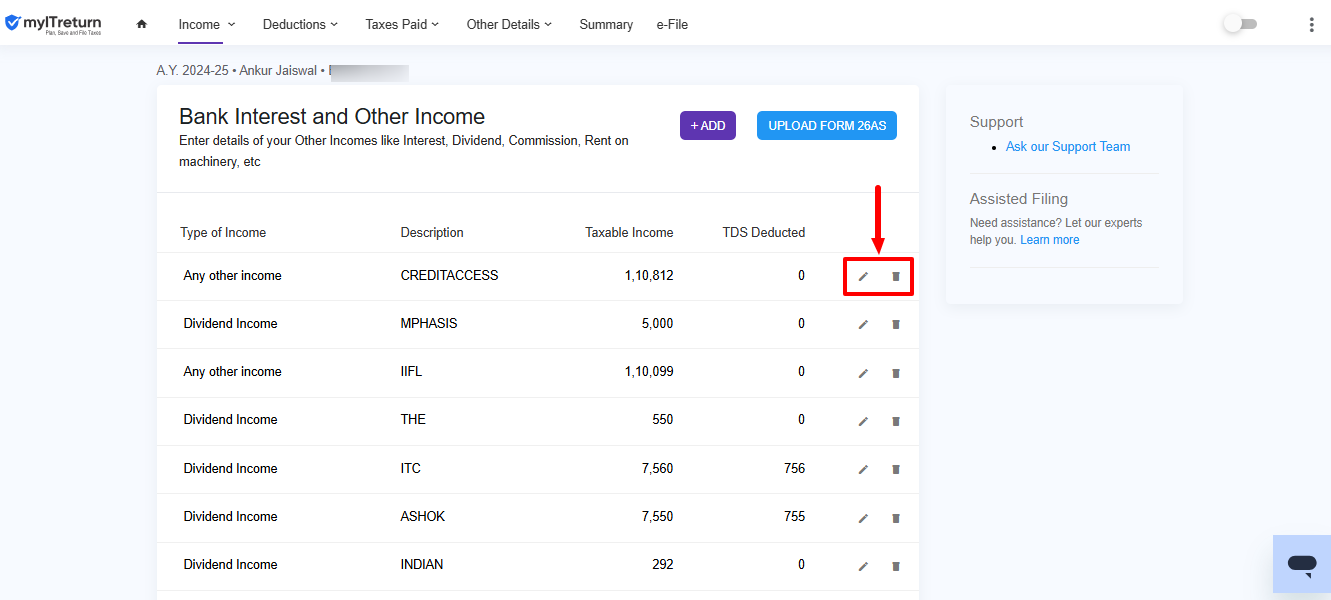Expand the Taxes Paid menu
The image size is (1331, 600).
pyautogui.click(x=402, y=24)
